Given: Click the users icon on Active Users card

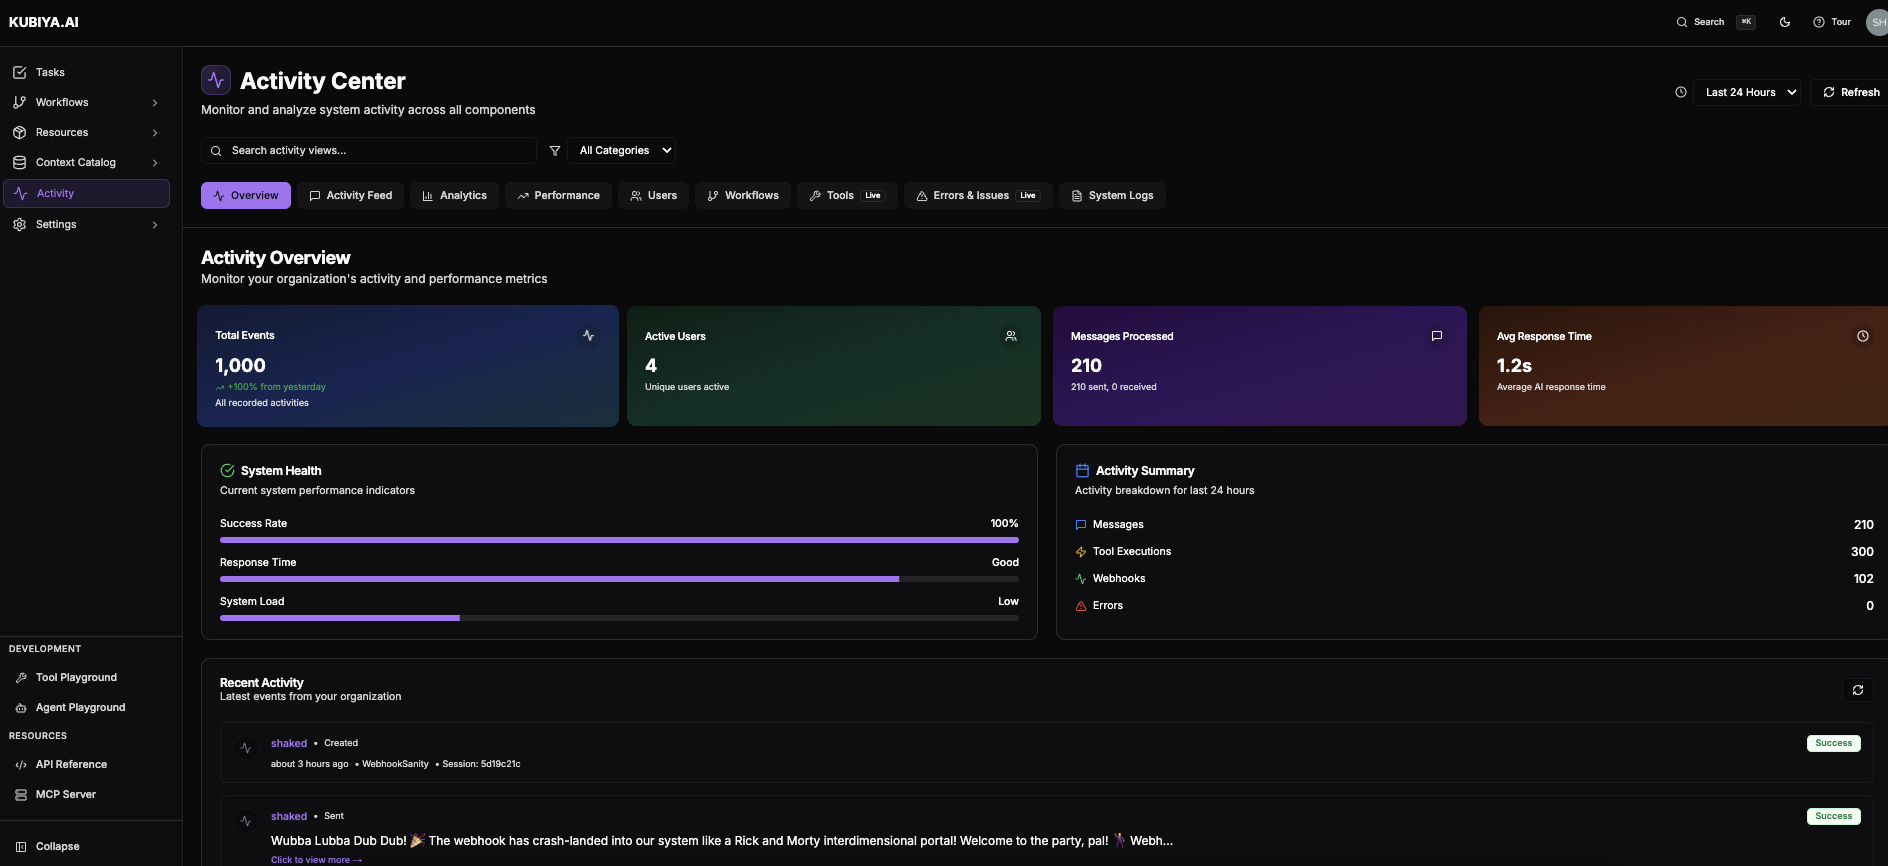Looking at the screenshot, I should [1011, 336].
